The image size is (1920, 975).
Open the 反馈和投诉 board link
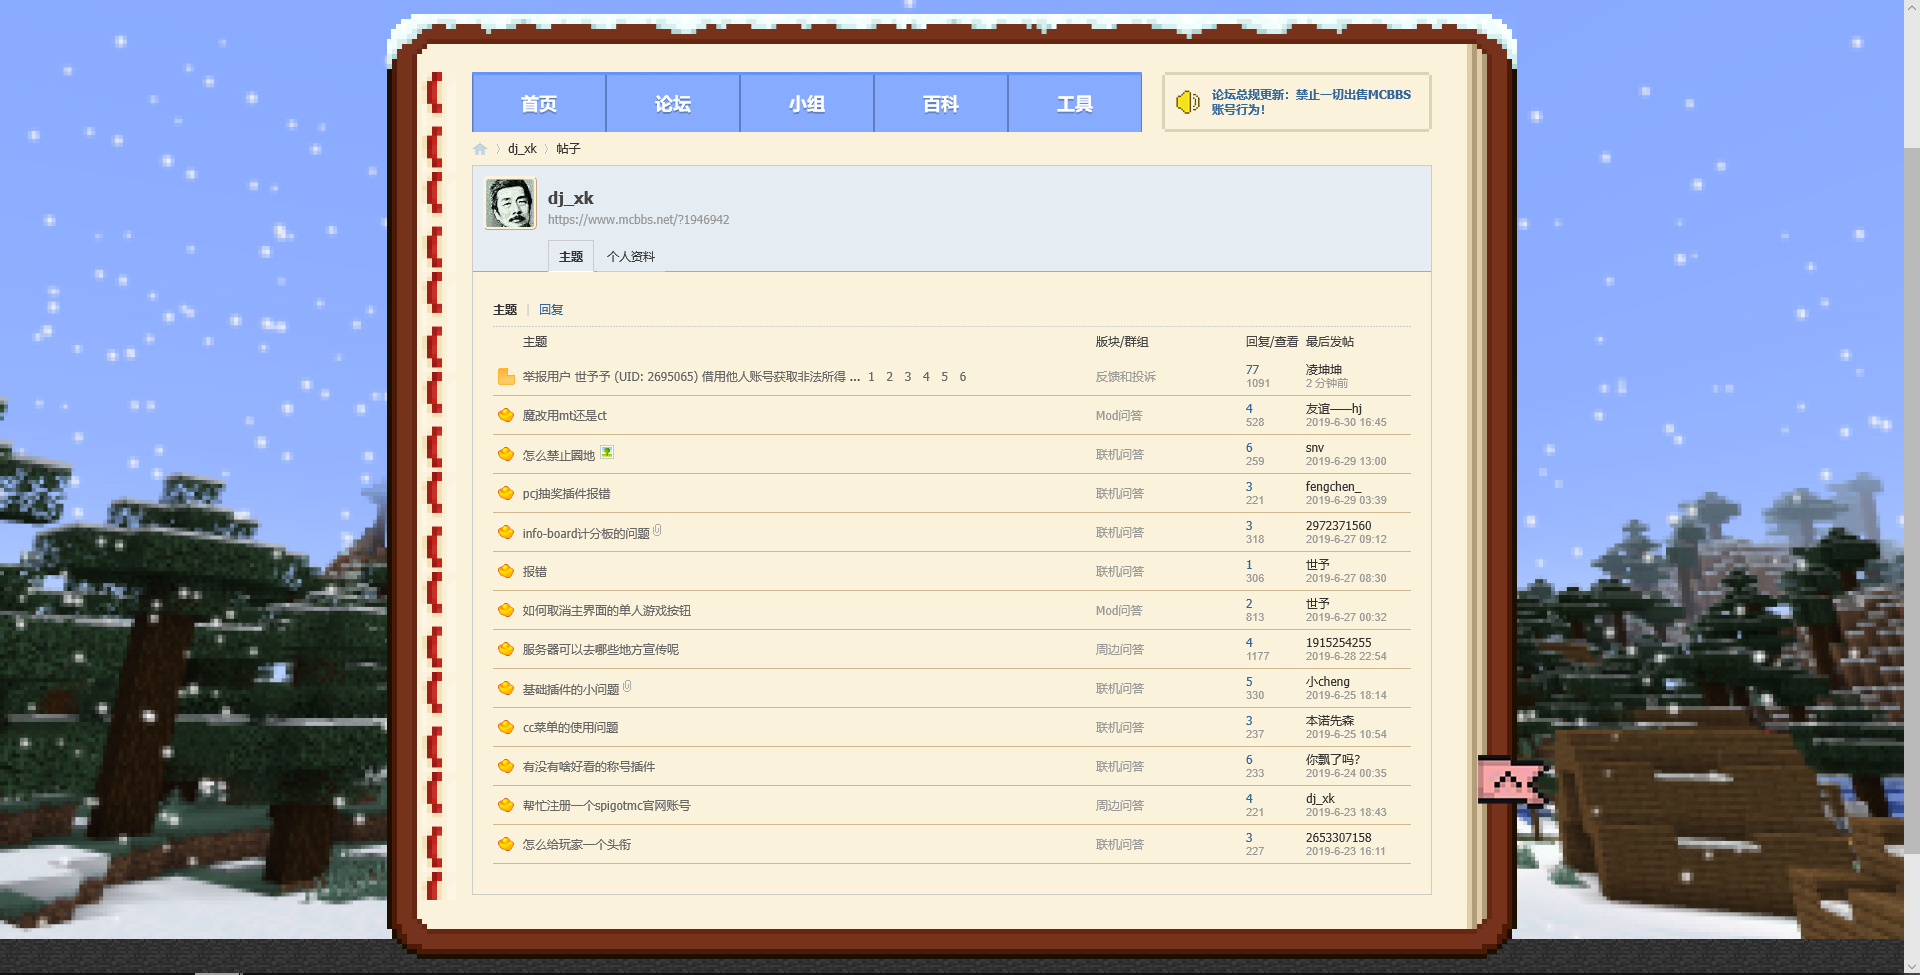[1125, 377]
